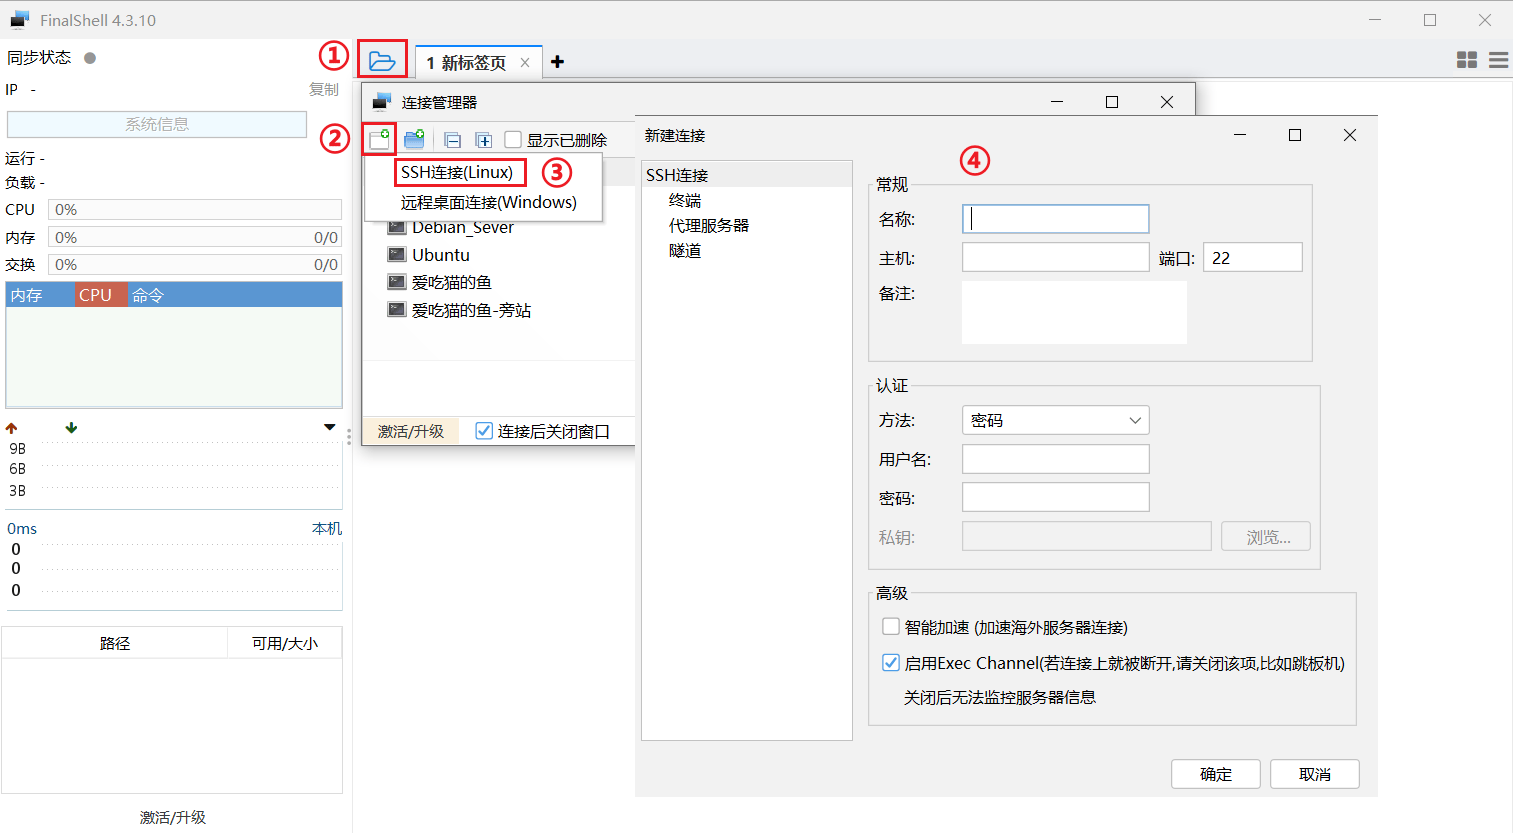
Task: Close the 新标签页 tab
Action: point(525,62)
